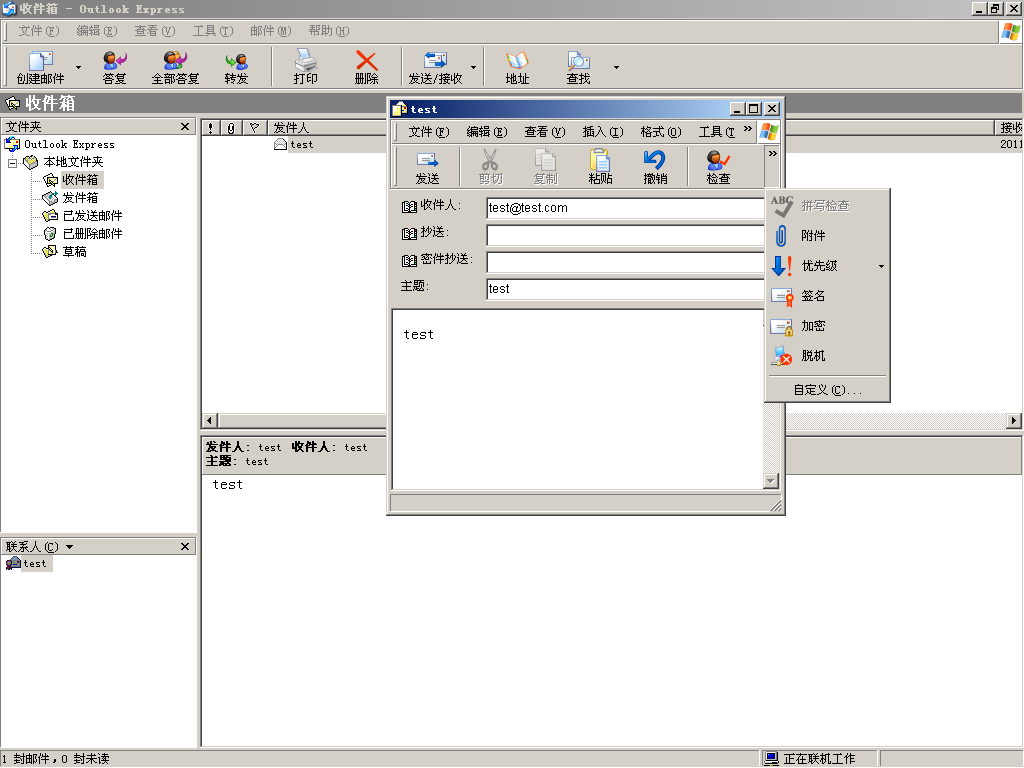The height and width of the screenshot is (768, 1024).
Task: Choose Sign (签名) in overflow menu
Action: [827, 296]
